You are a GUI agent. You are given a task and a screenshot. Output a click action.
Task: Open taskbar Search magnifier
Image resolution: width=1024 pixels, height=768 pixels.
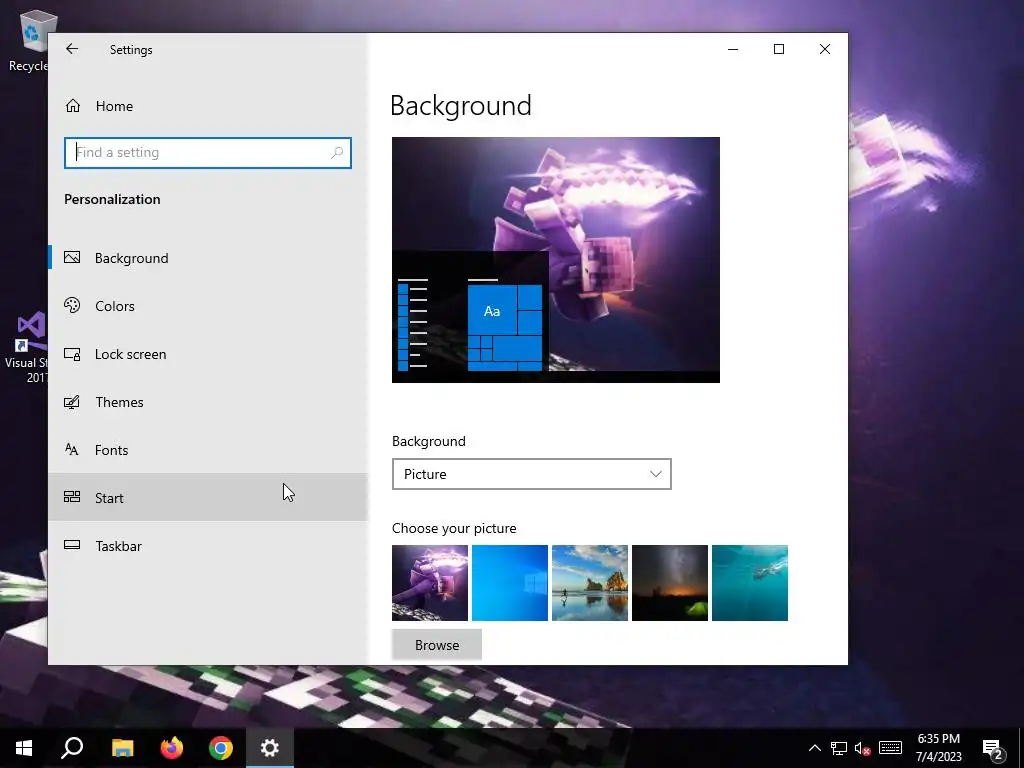[x=72, y=748]
